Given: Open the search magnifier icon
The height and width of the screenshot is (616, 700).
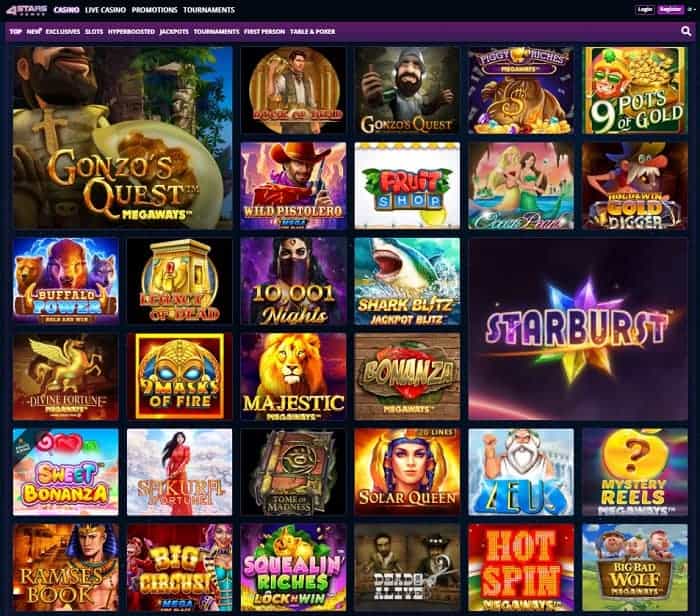Looking at the screenshot, I should (686, 31).
